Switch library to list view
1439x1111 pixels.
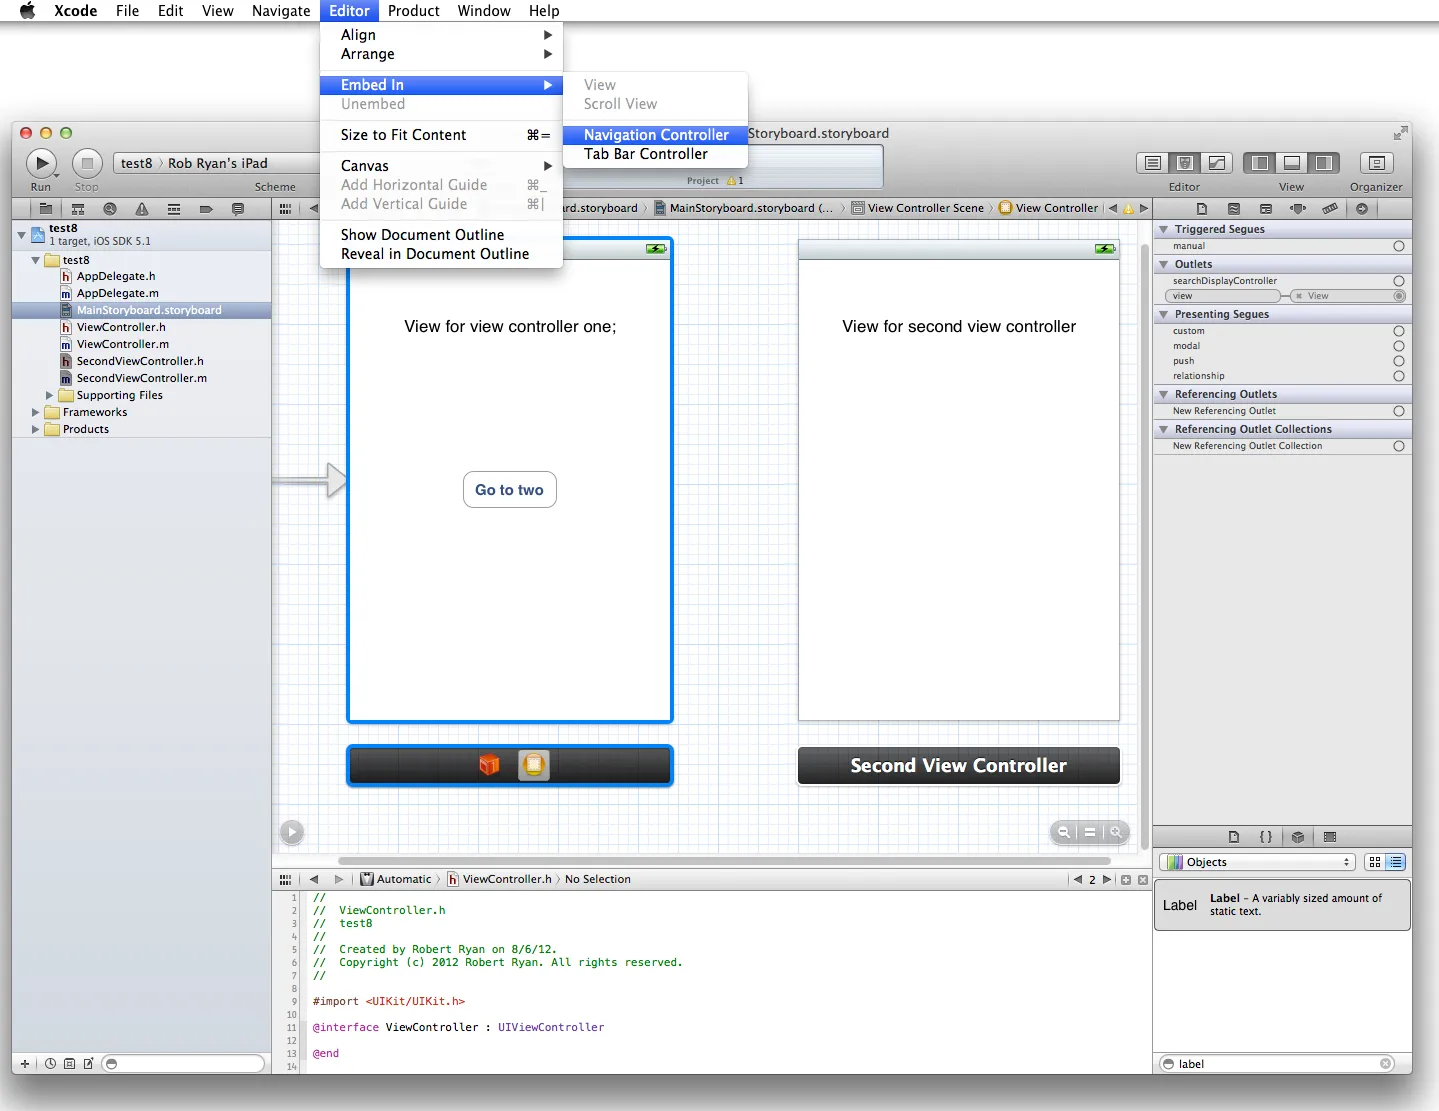pos(1396,862)
